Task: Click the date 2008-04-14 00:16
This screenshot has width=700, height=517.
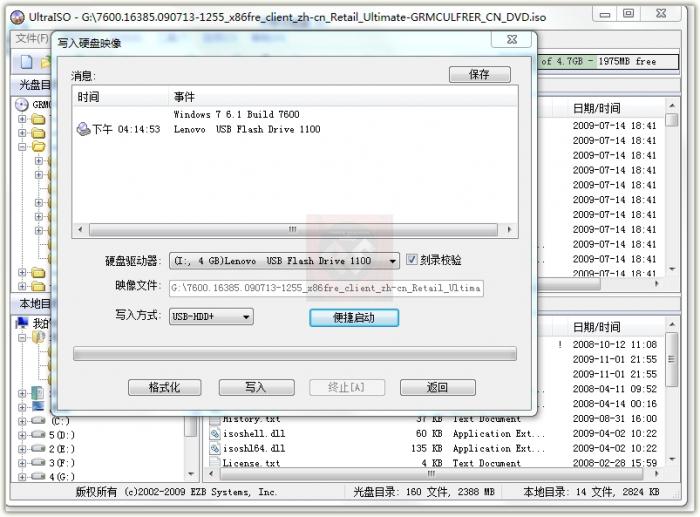Action: coord(615,404)
